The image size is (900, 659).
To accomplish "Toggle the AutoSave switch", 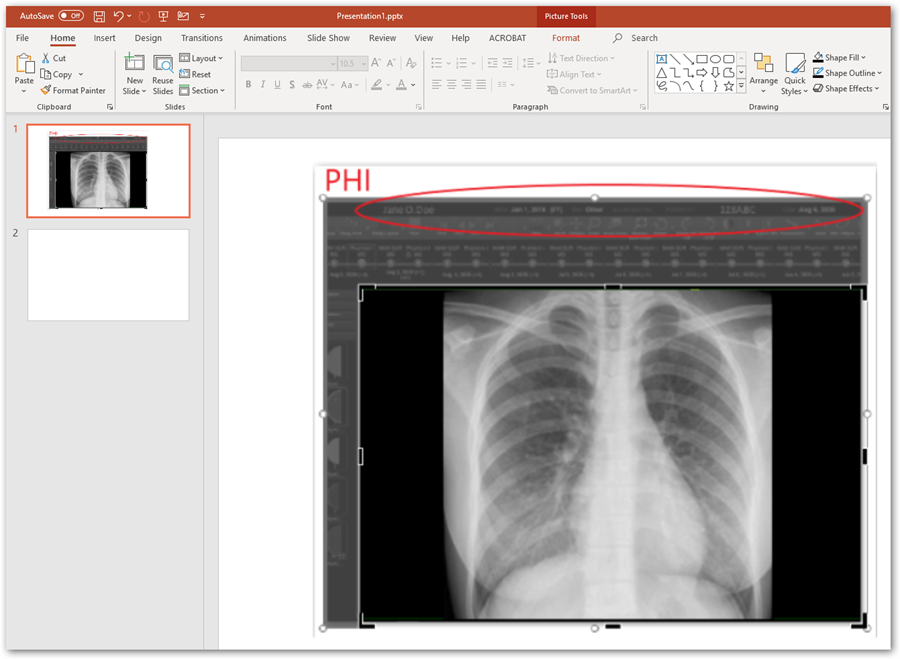I will [71, 16].
